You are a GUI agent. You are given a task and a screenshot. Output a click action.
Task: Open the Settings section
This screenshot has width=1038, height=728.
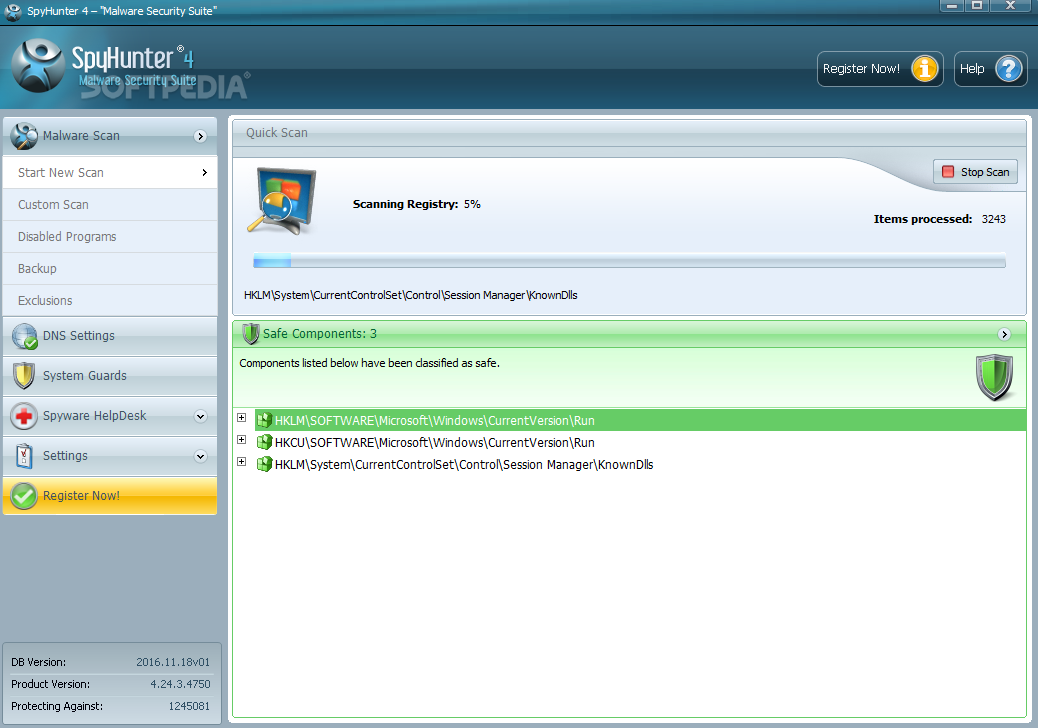point(110,456)
